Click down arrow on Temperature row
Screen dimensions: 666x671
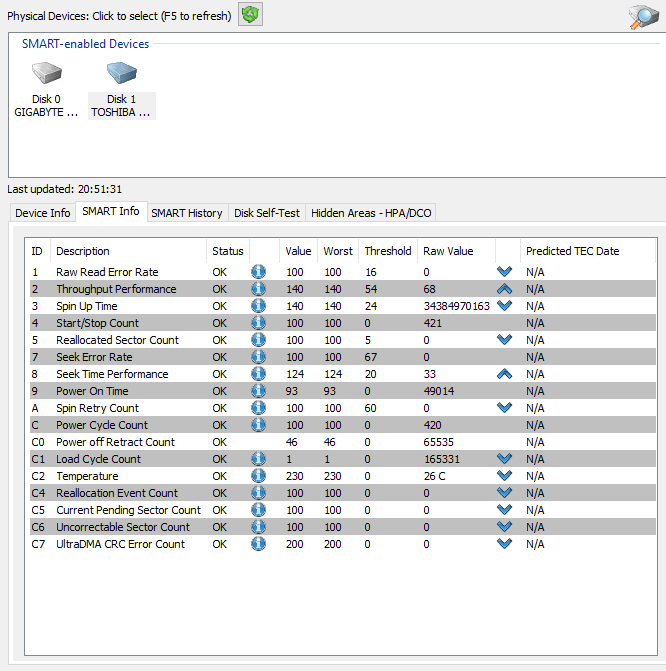505,475
